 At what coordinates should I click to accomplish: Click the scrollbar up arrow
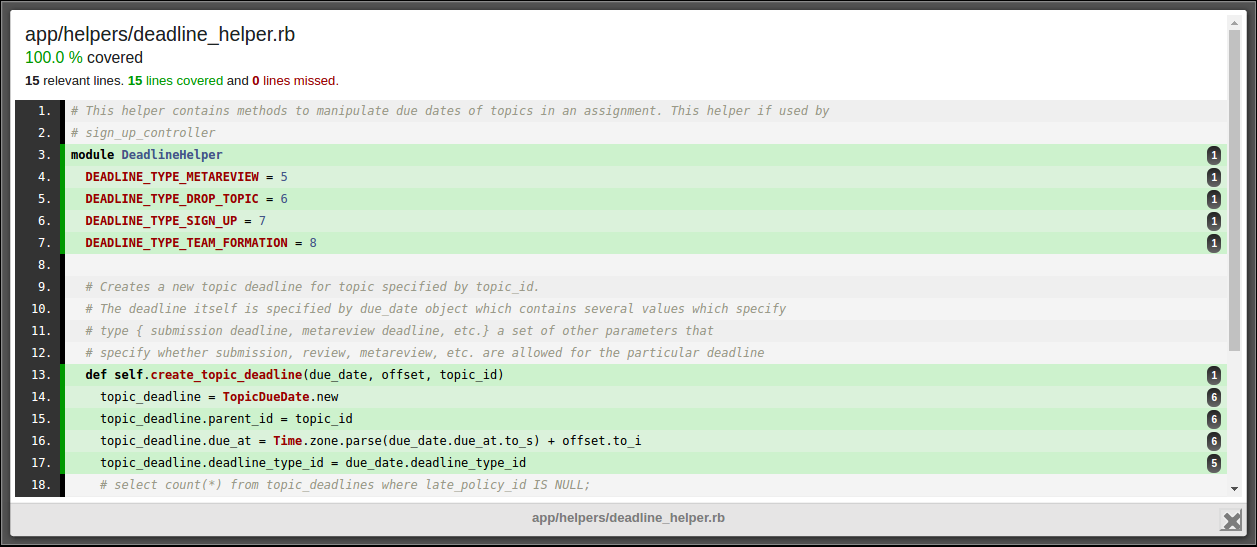(x=1234, y=21)
